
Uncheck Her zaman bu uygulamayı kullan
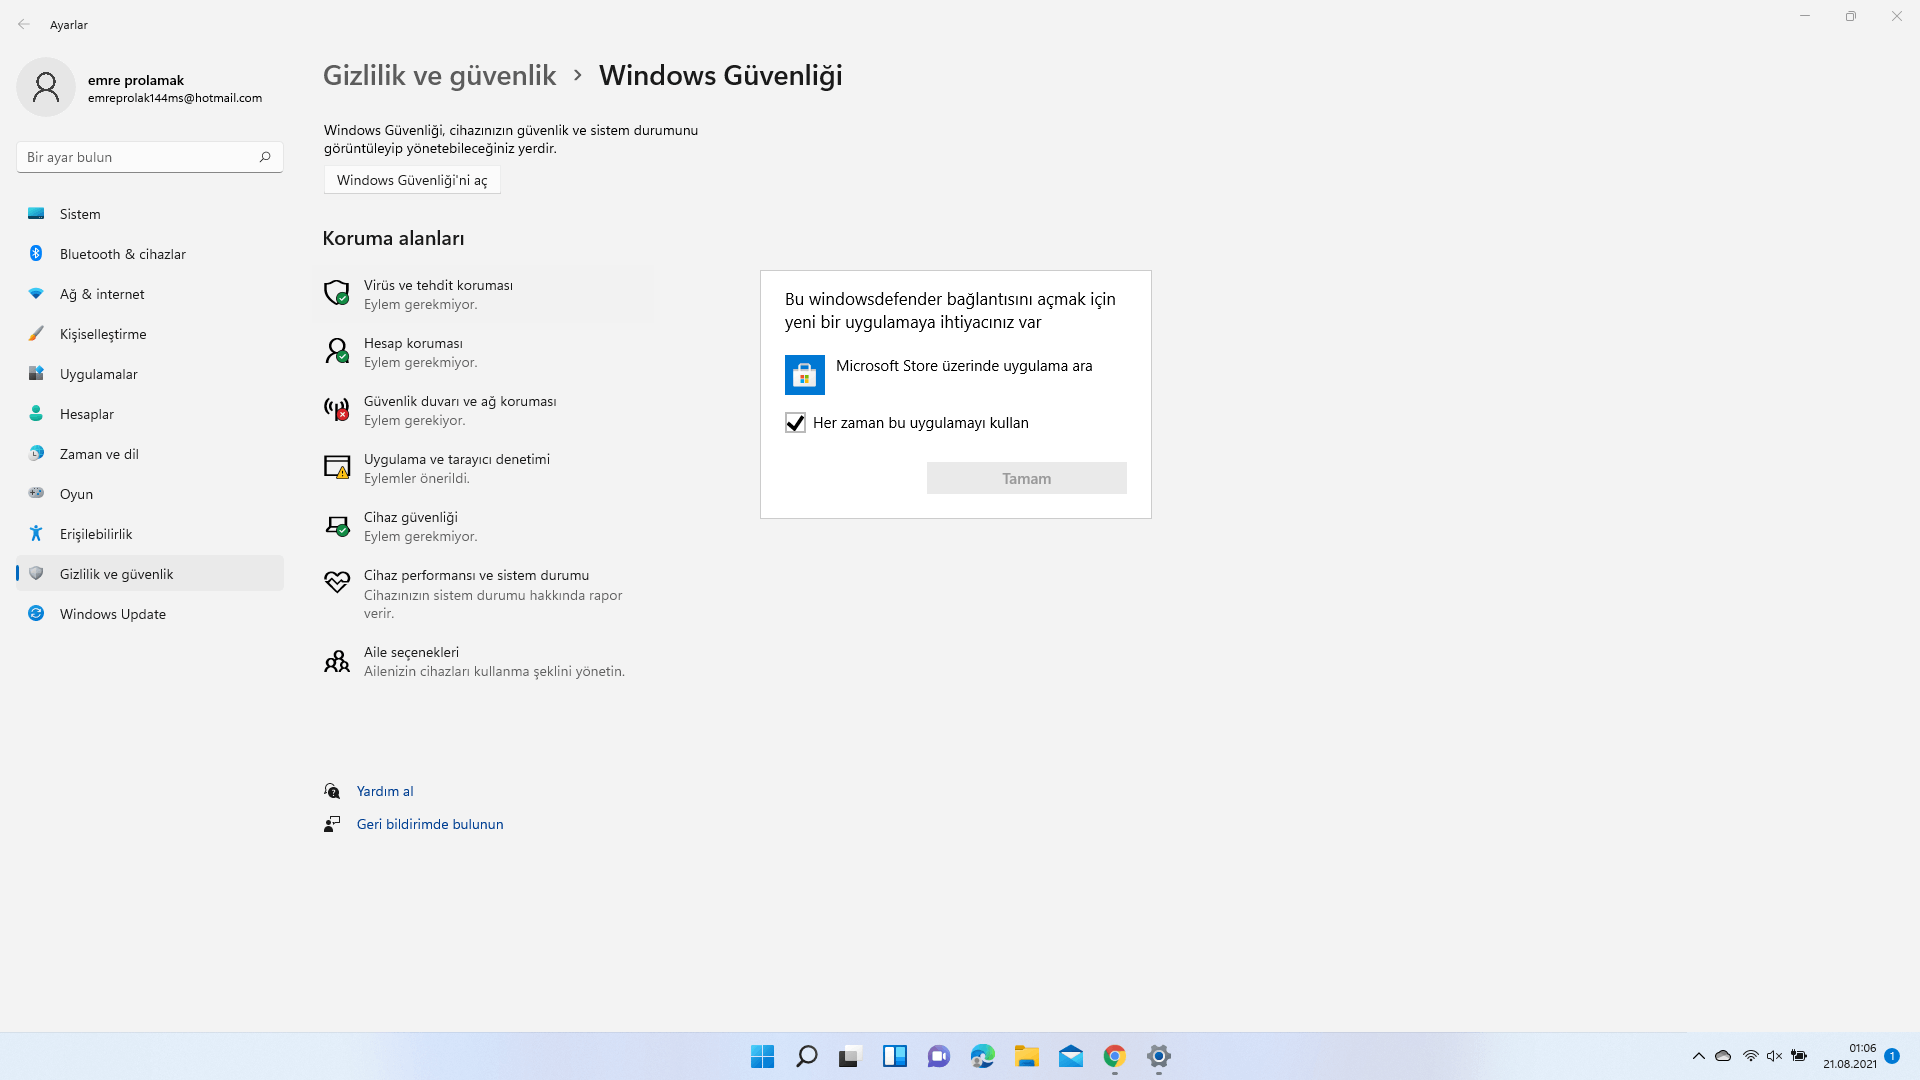795,423
